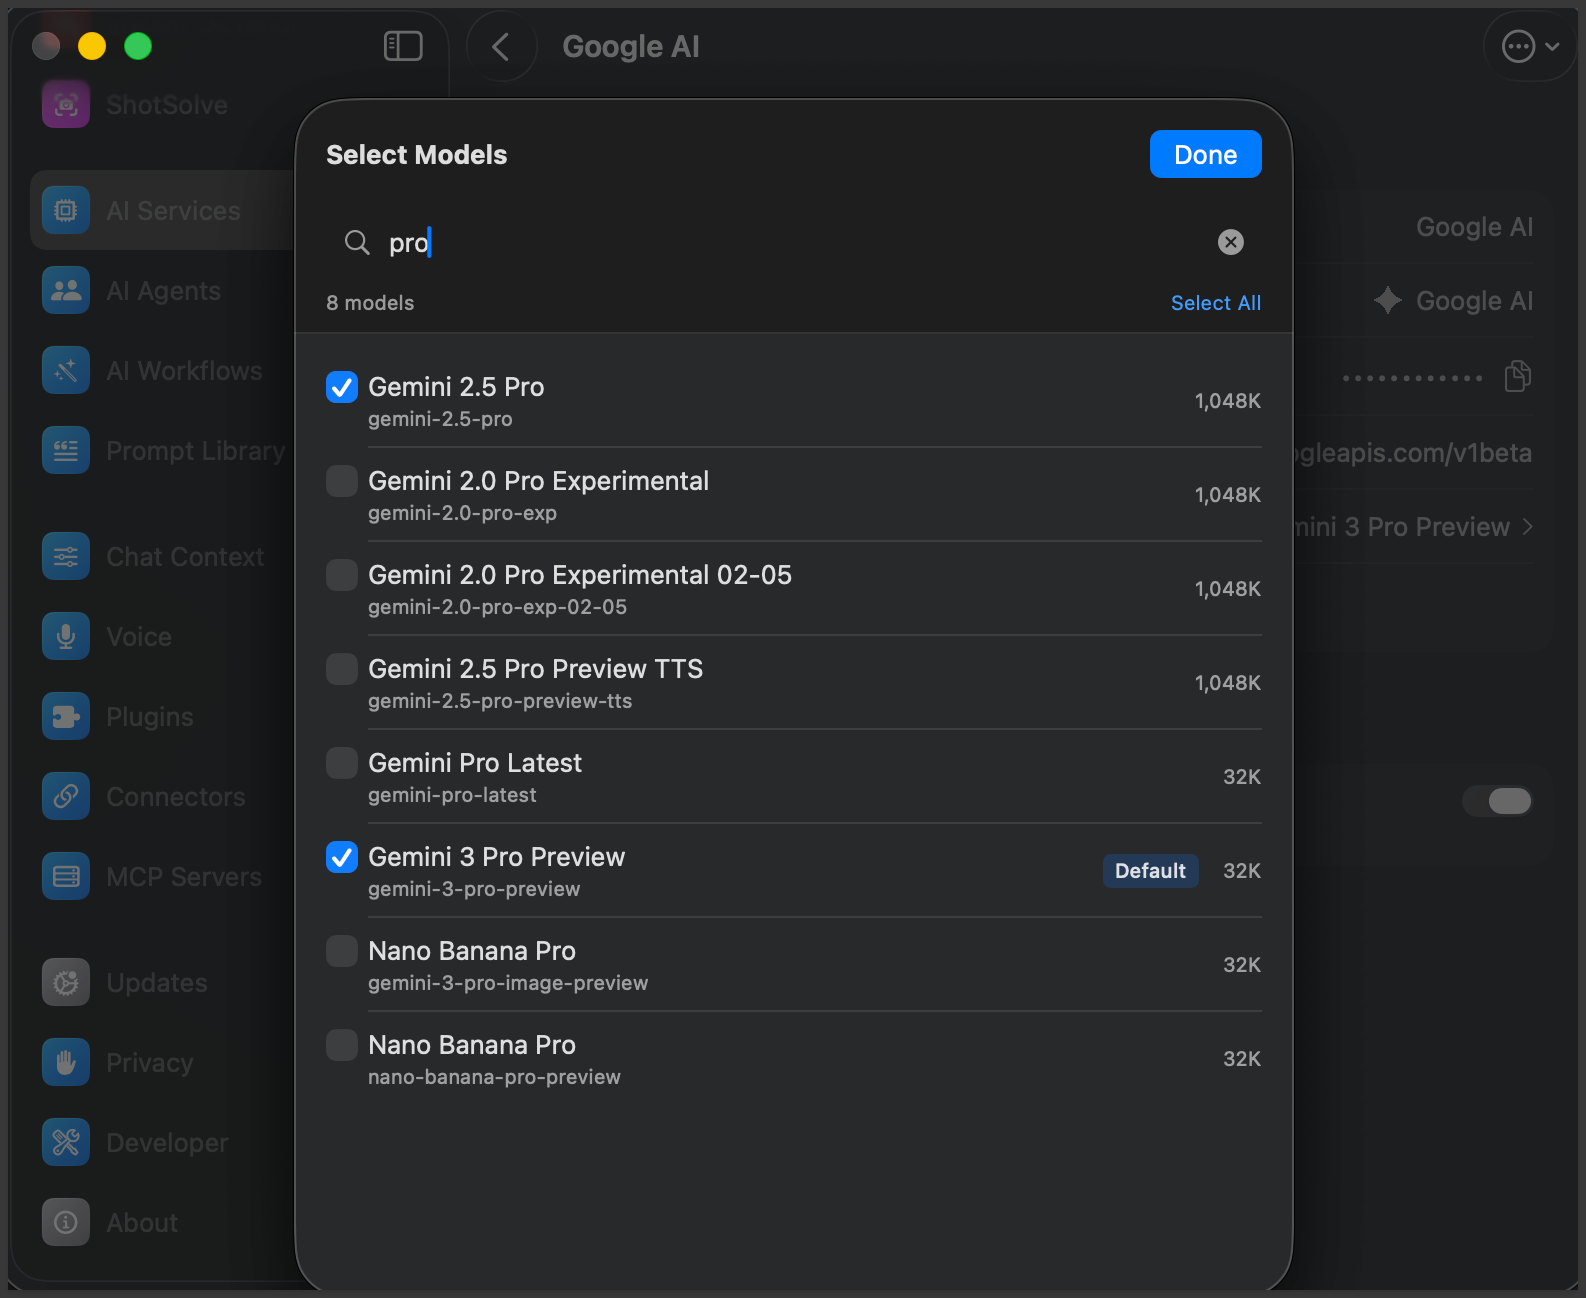Click the 'gemini-2.5-pro-preview-tts' model ID
The width and height of the screenshot is (1586, 1298).
[500, 701]
